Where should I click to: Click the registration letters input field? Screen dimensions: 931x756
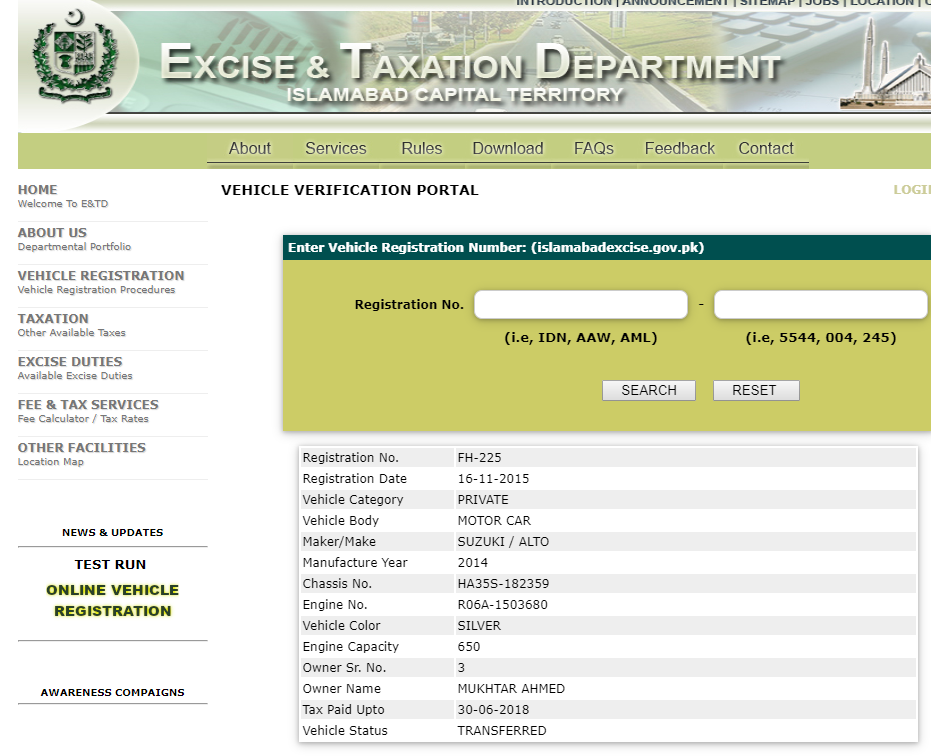point(580,305)
